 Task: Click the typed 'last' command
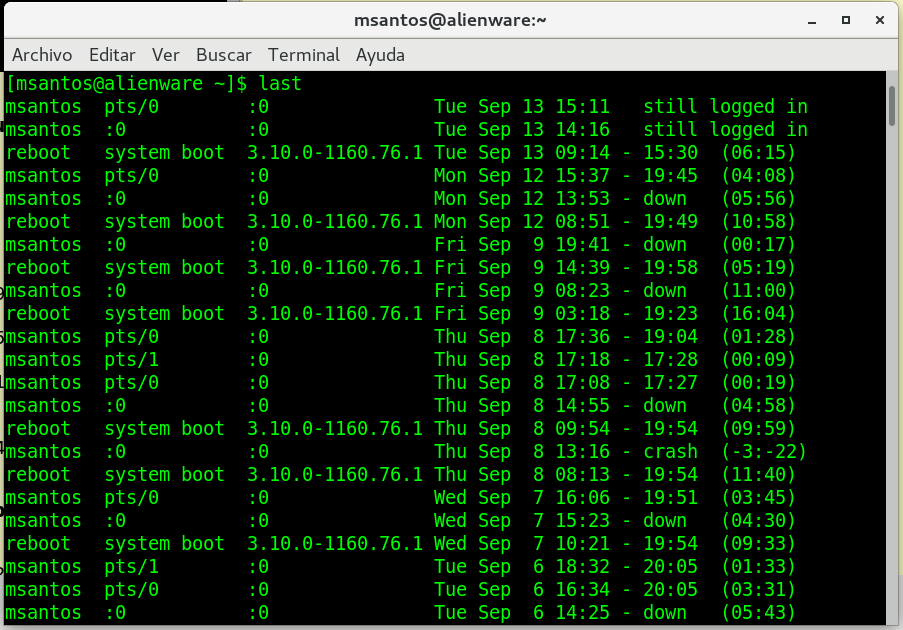283,83
